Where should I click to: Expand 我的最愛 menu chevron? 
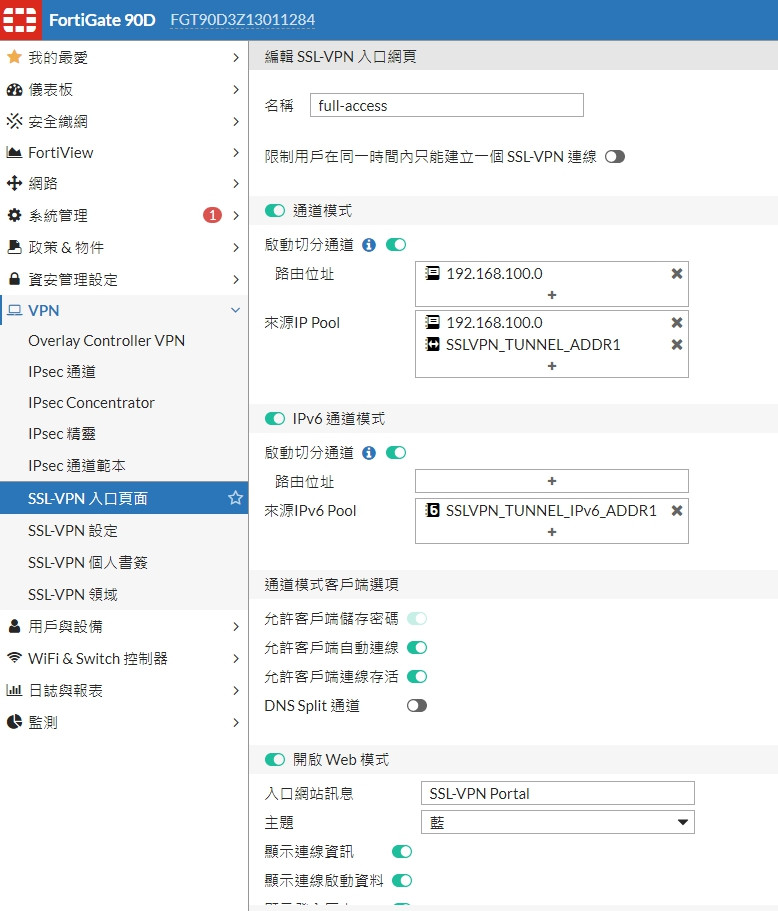click(235, 58)
